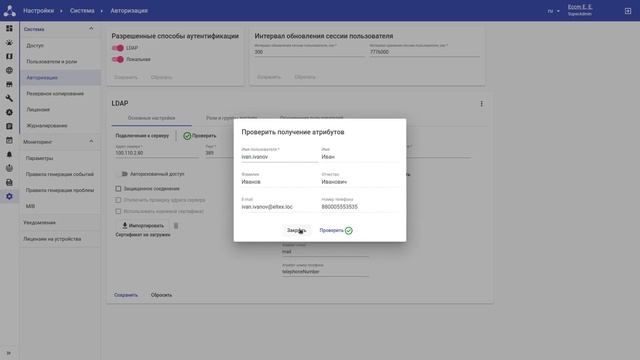Select Авторизация in the left menu
The image size is (640, 360).
coord(60,78)
